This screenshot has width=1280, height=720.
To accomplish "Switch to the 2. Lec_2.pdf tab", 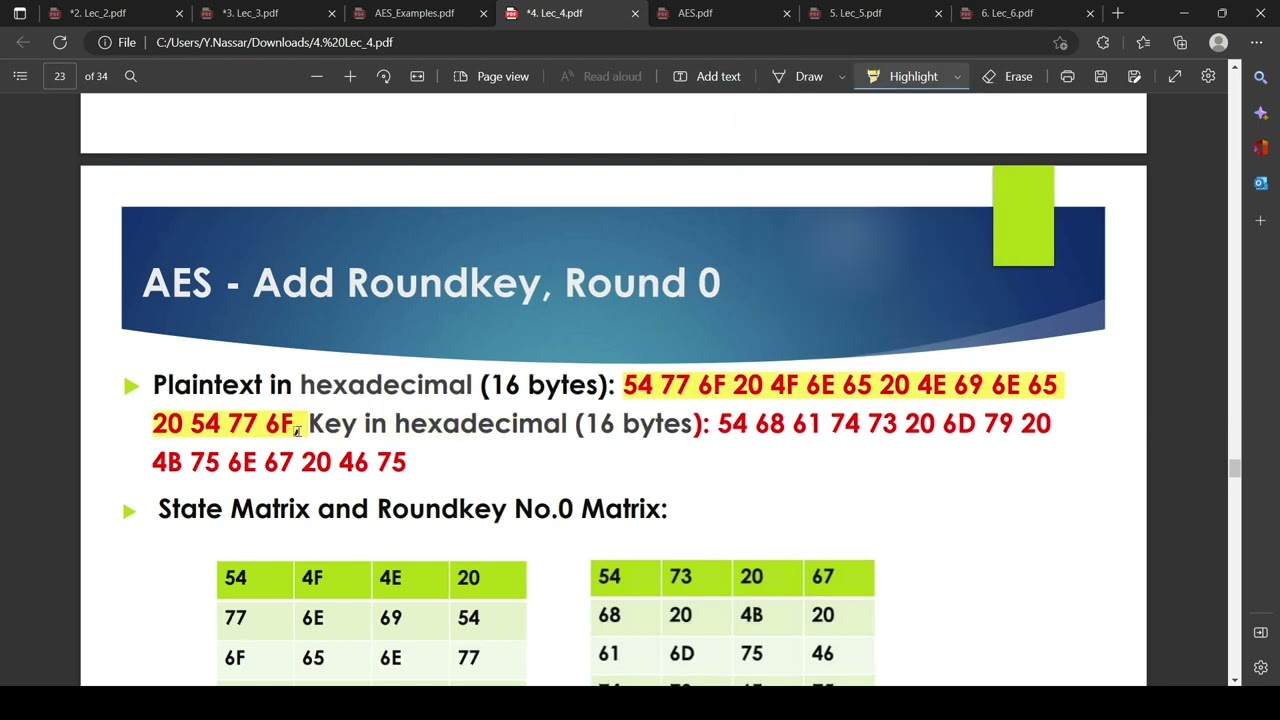I will (x=115, y=13).
